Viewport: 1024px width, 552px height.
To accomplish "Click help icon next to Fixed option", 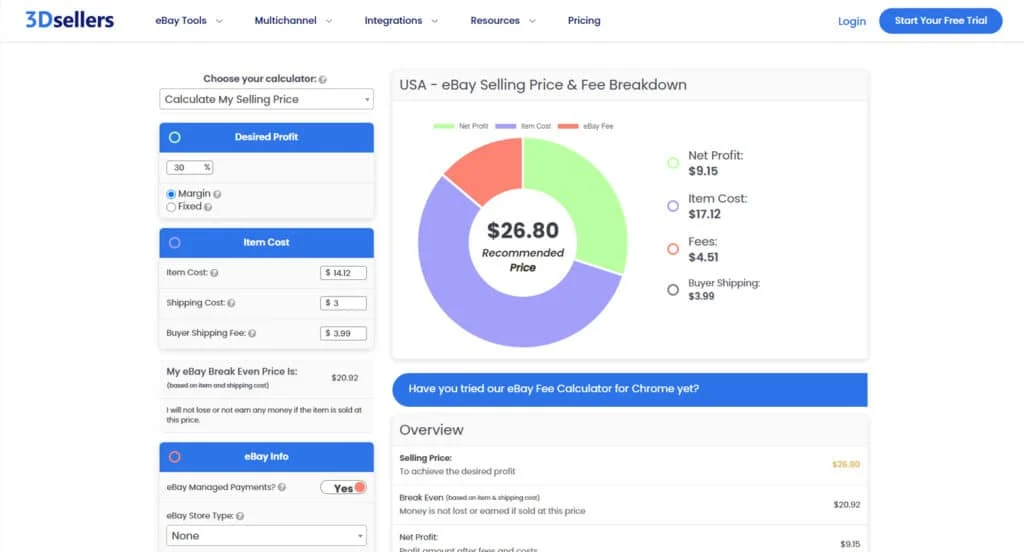I will click(208, 207).
